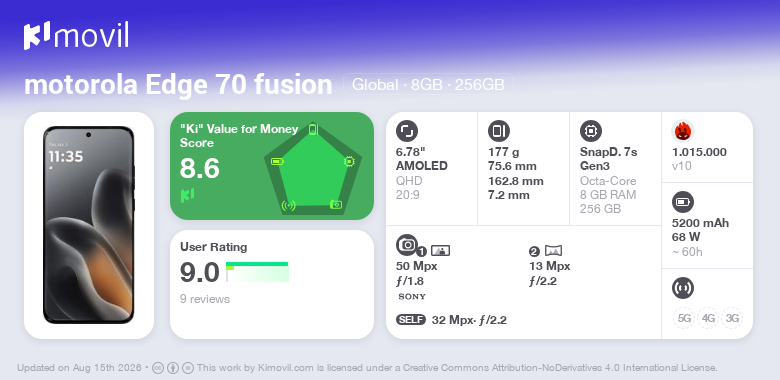Click the main camera icon

(406, 244)
